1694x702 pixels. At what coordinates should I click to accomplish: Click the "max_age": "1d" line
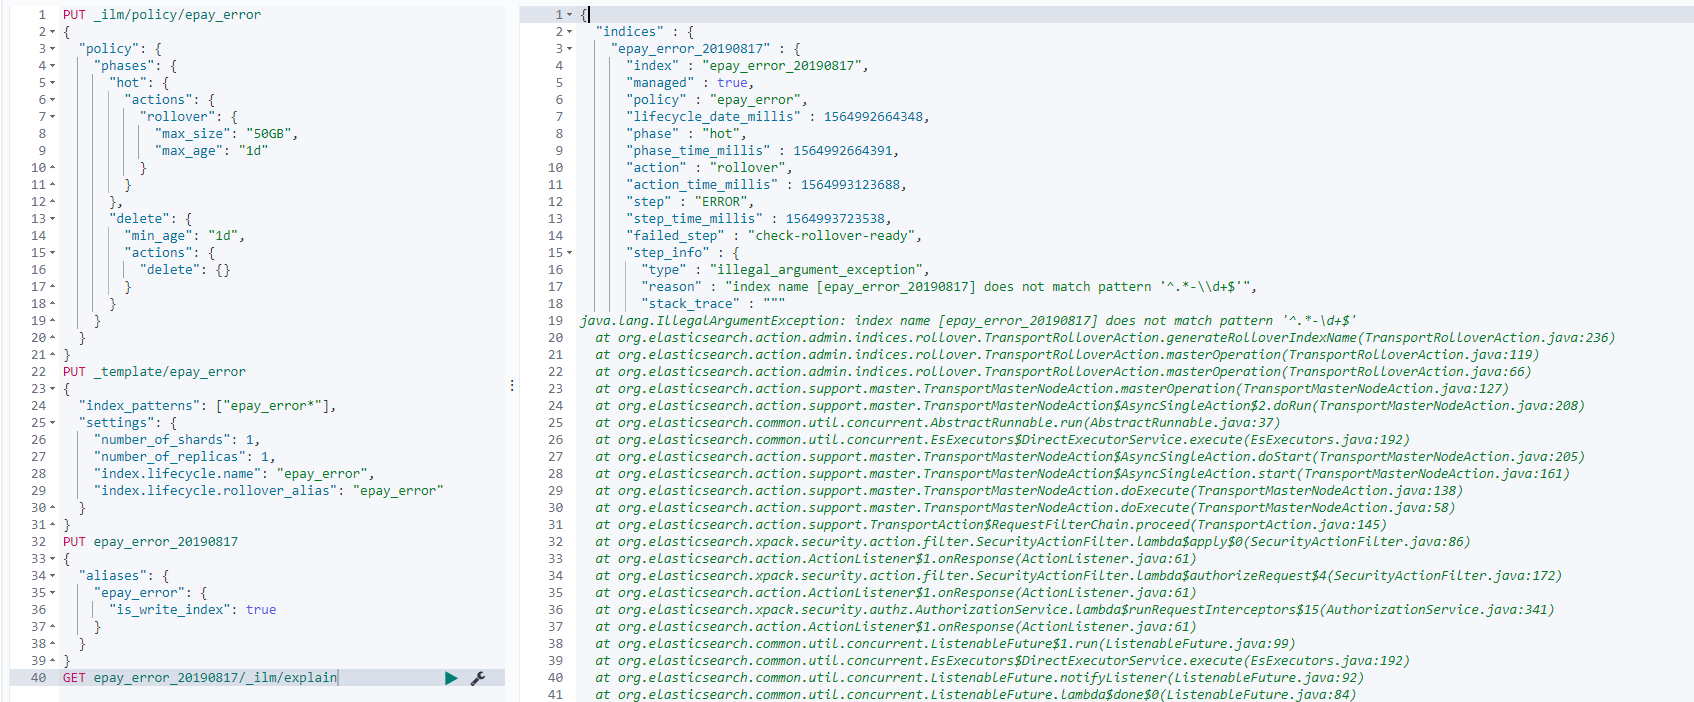(x=211, y=151)
